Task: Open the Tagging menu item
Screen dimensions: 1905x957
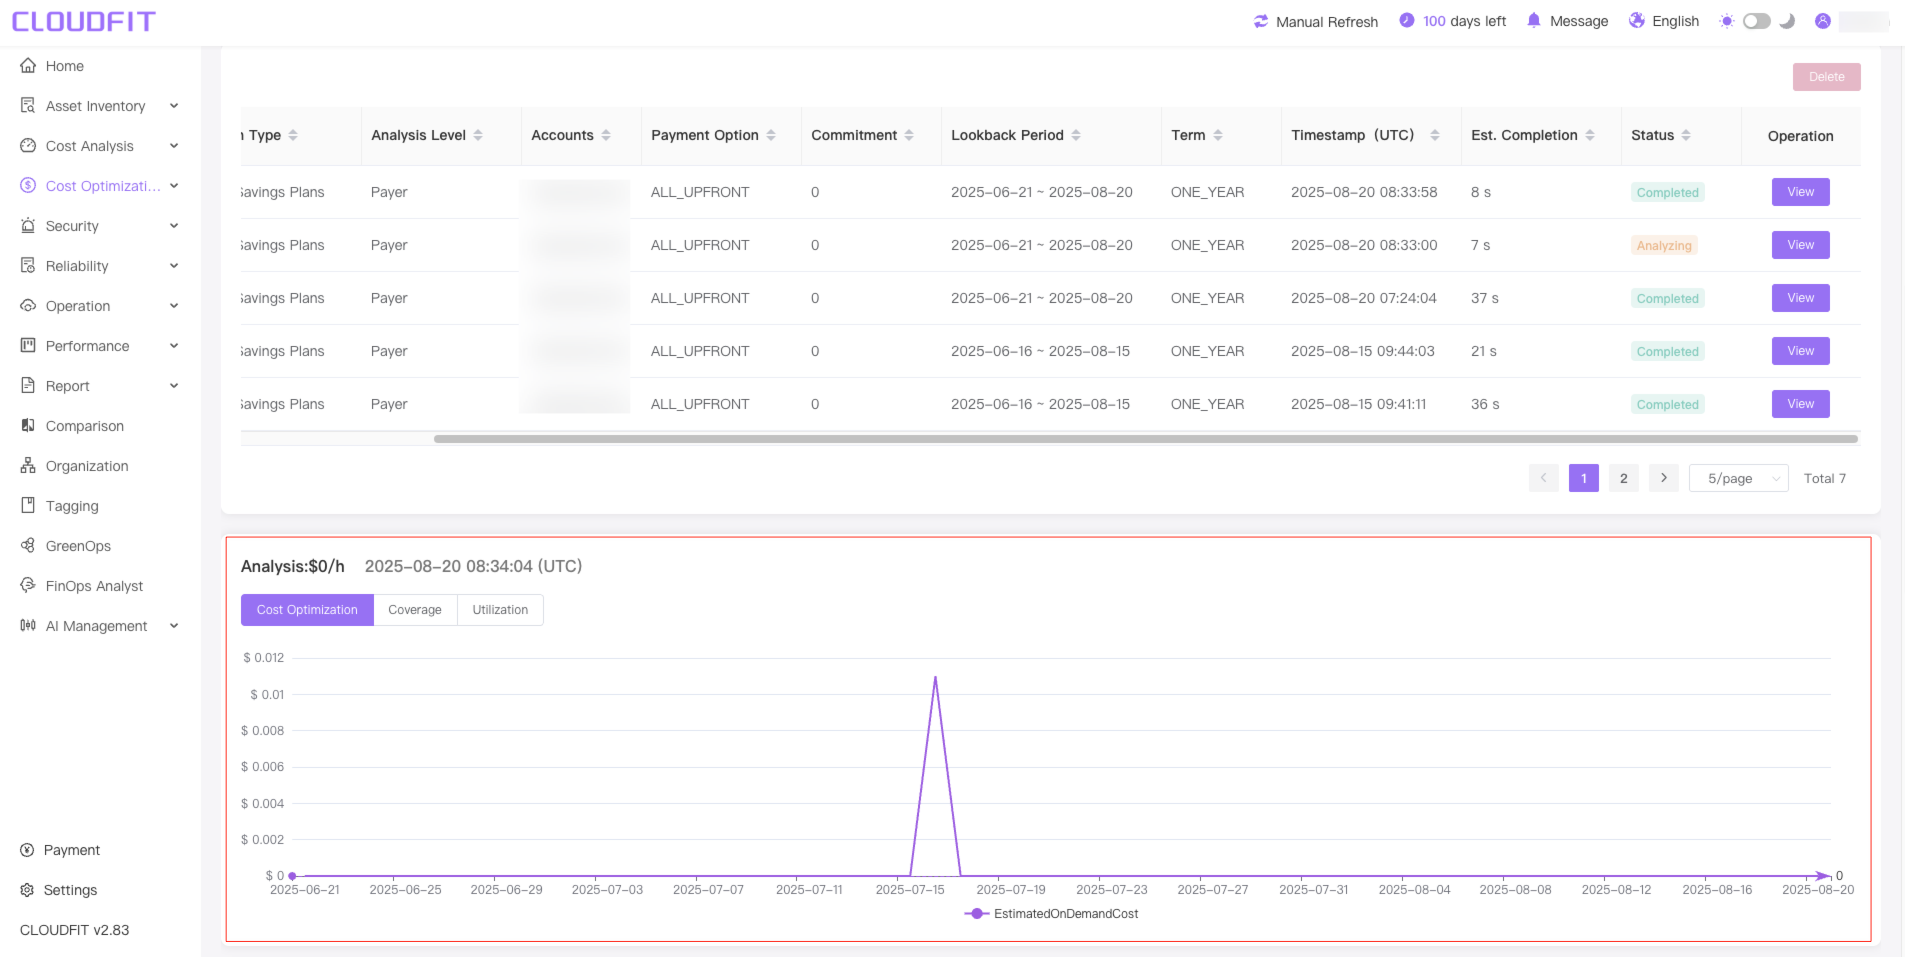Action: [x=72, y=506]
